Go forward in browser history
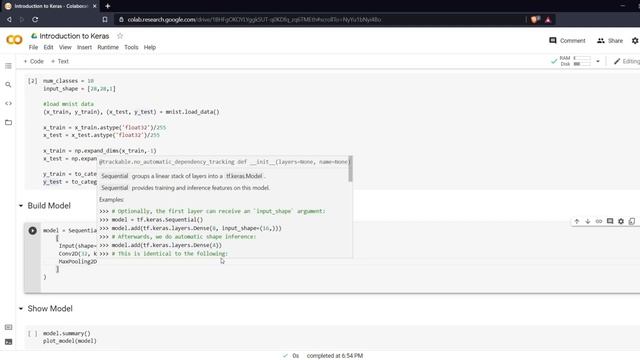640x360 pixels. tap(22, 19)
